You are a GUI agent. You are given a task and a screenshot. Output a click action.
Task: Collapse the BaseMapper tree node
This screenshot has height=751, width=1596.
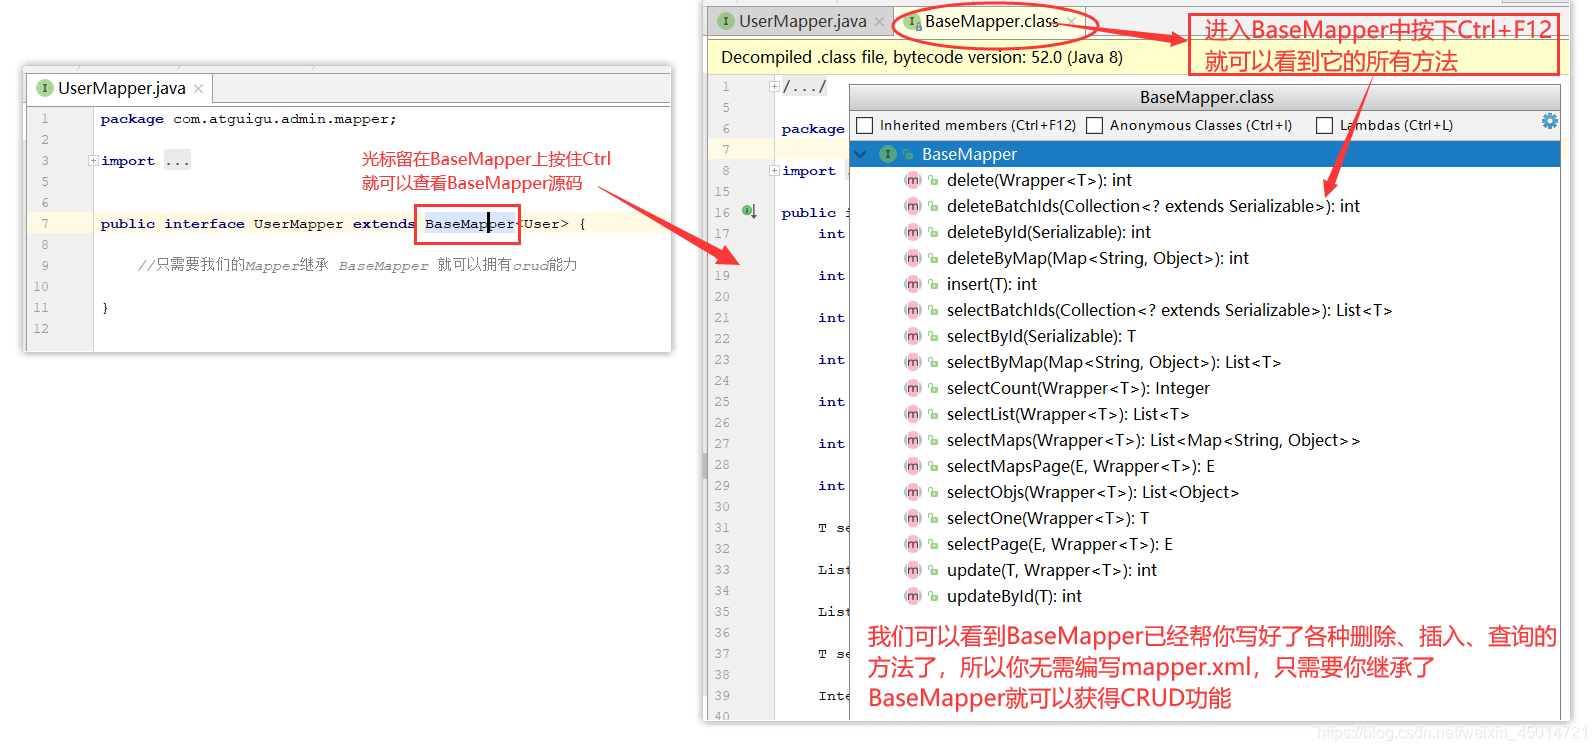(x=860, y=154)
